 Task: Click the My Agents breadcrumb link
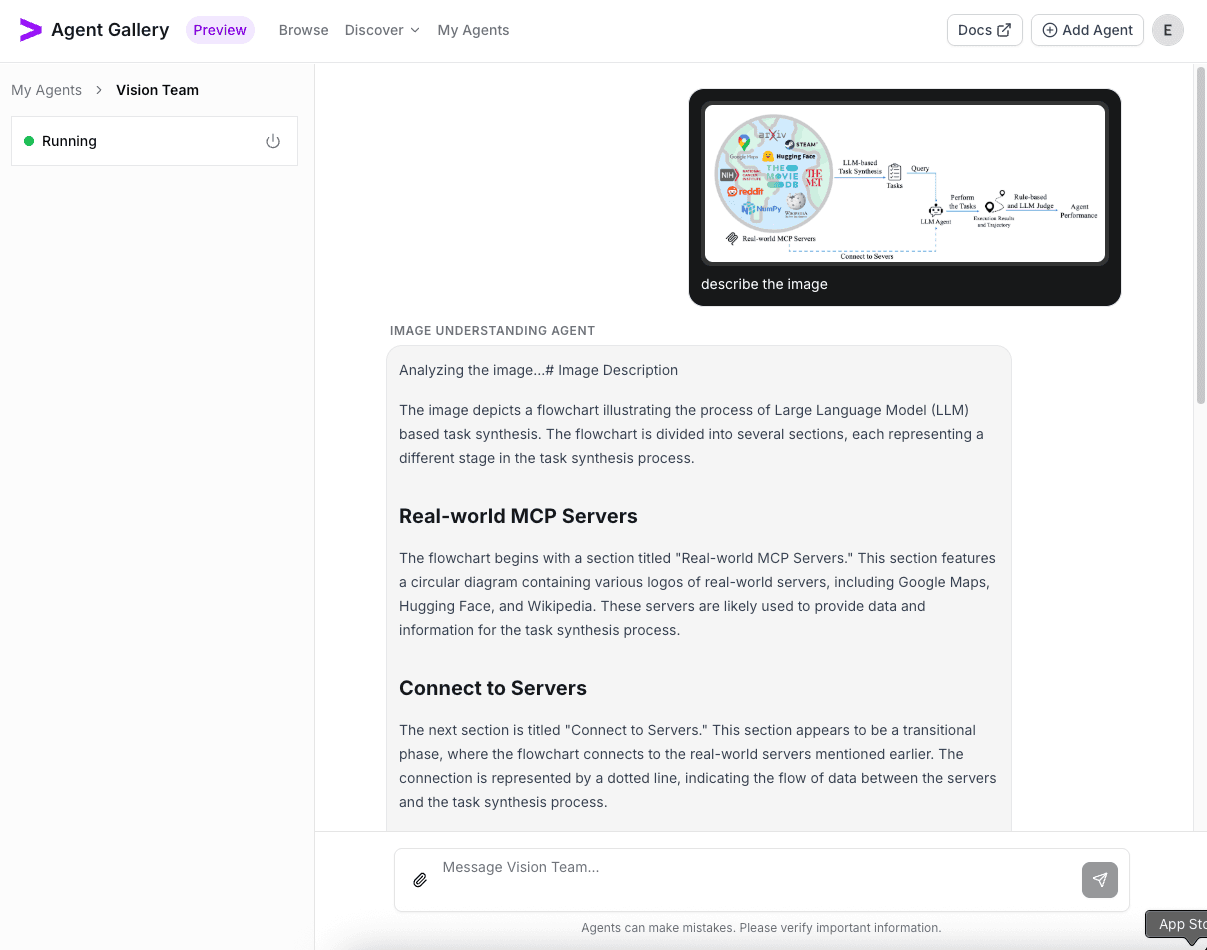47,90
